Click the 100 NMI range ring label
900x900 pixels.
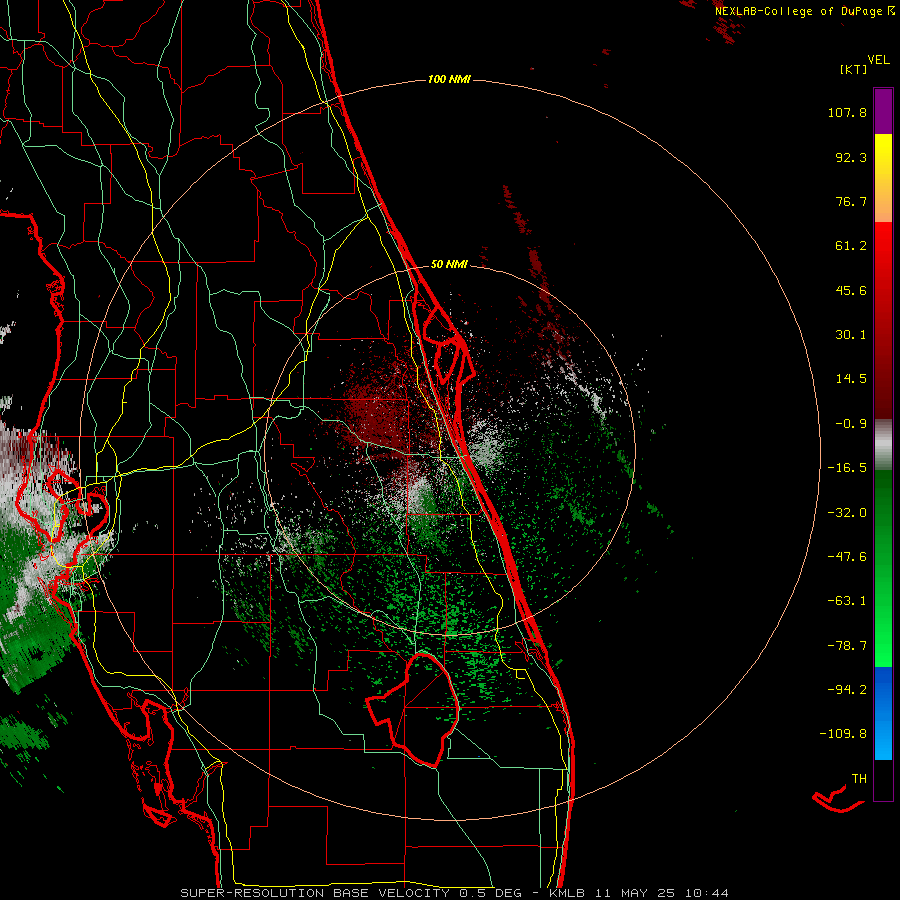(x=449, y=79)
